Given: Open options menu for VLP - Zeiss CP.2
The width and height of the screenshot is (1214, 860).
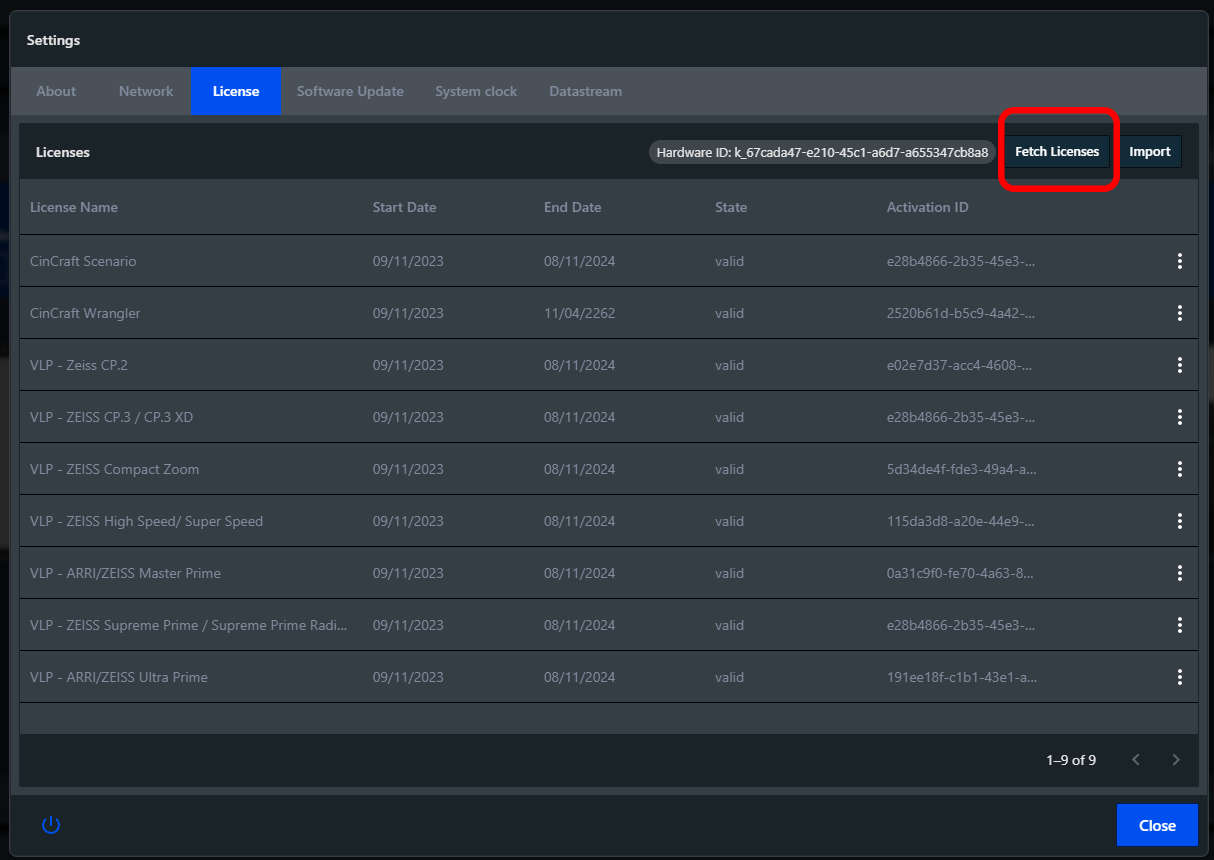Looking at the screenshot, I should point(1180,365).
